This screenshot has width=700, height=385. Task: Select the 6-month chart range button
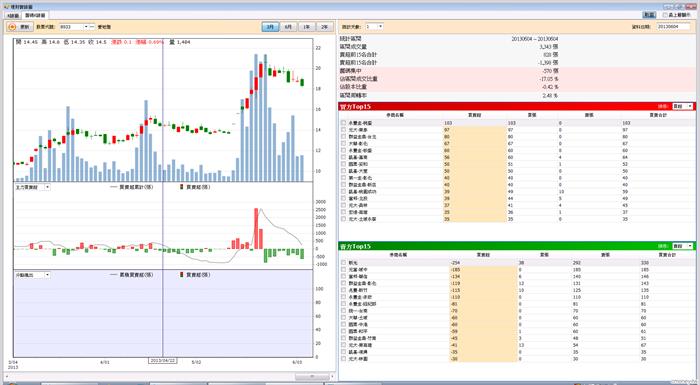point(288,27)
